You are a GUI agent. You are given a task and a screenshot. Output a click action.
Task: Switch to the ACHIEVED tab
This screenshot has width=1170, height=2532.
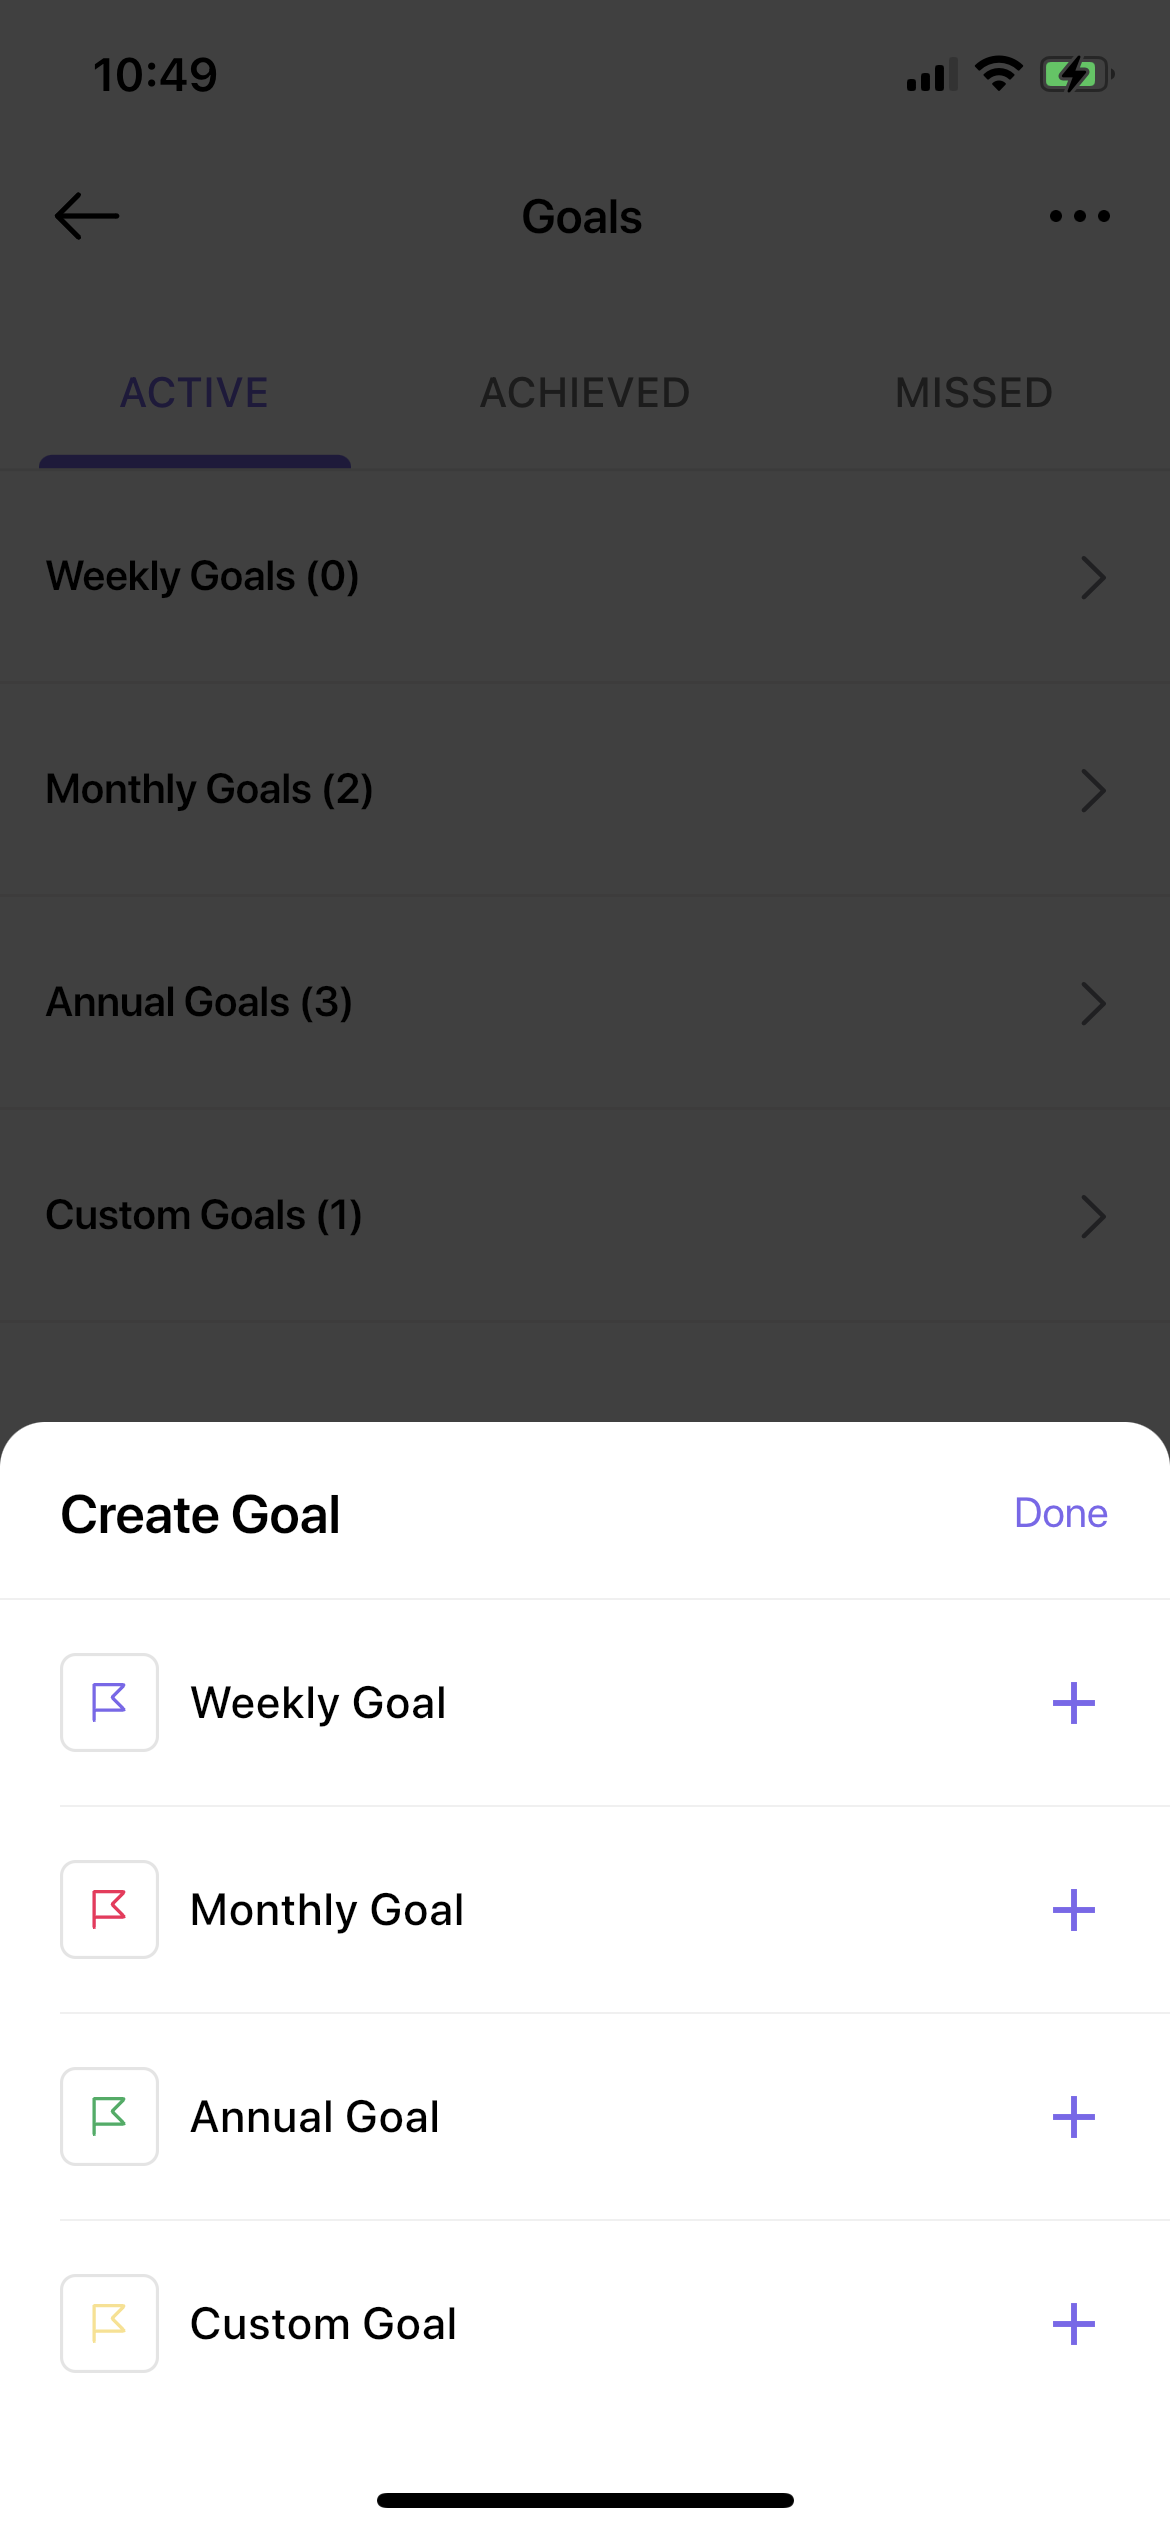tap(585, 393)
